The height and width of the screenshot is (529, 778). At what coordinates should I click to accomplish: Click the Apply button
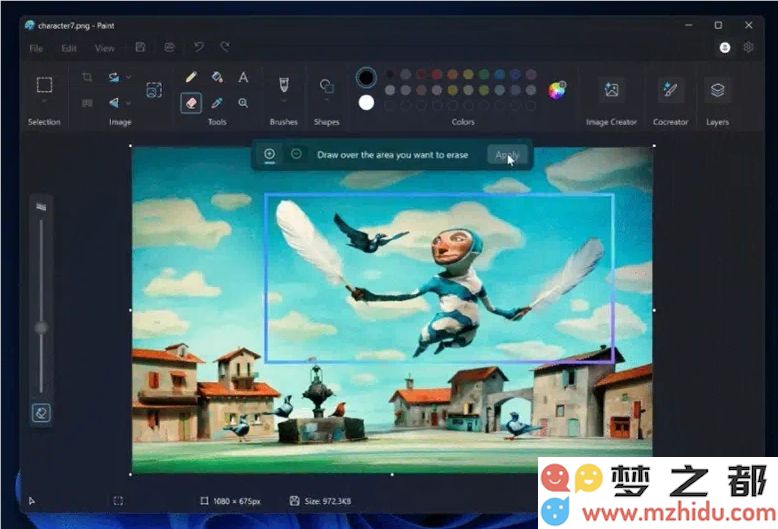pos(507,155)
